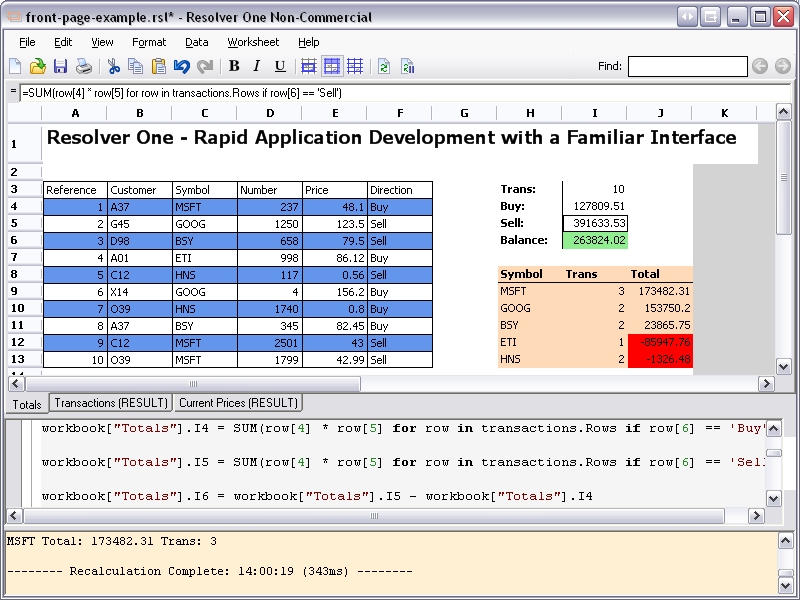Click the grey redo arrow icon
Screen dimensions: 800x600
point(205,66)
